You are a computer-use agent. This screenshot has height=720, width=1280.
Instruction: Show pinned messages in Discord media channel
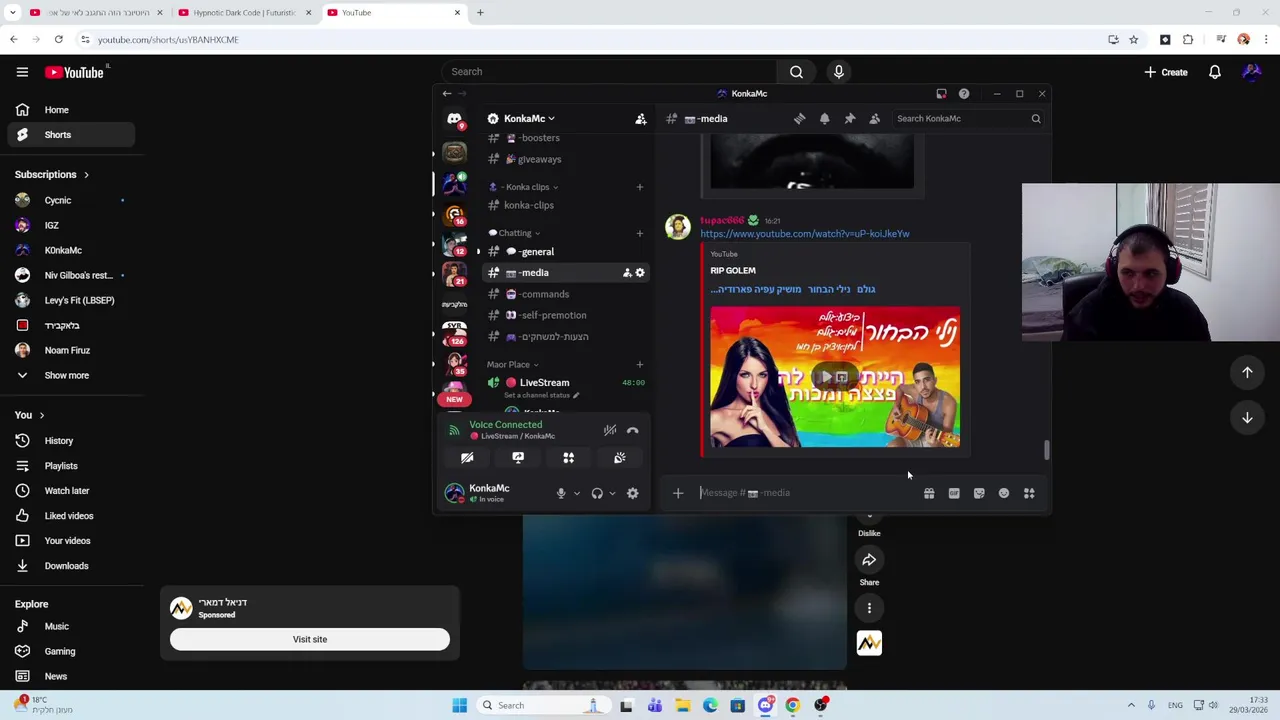tap(849, 118)
